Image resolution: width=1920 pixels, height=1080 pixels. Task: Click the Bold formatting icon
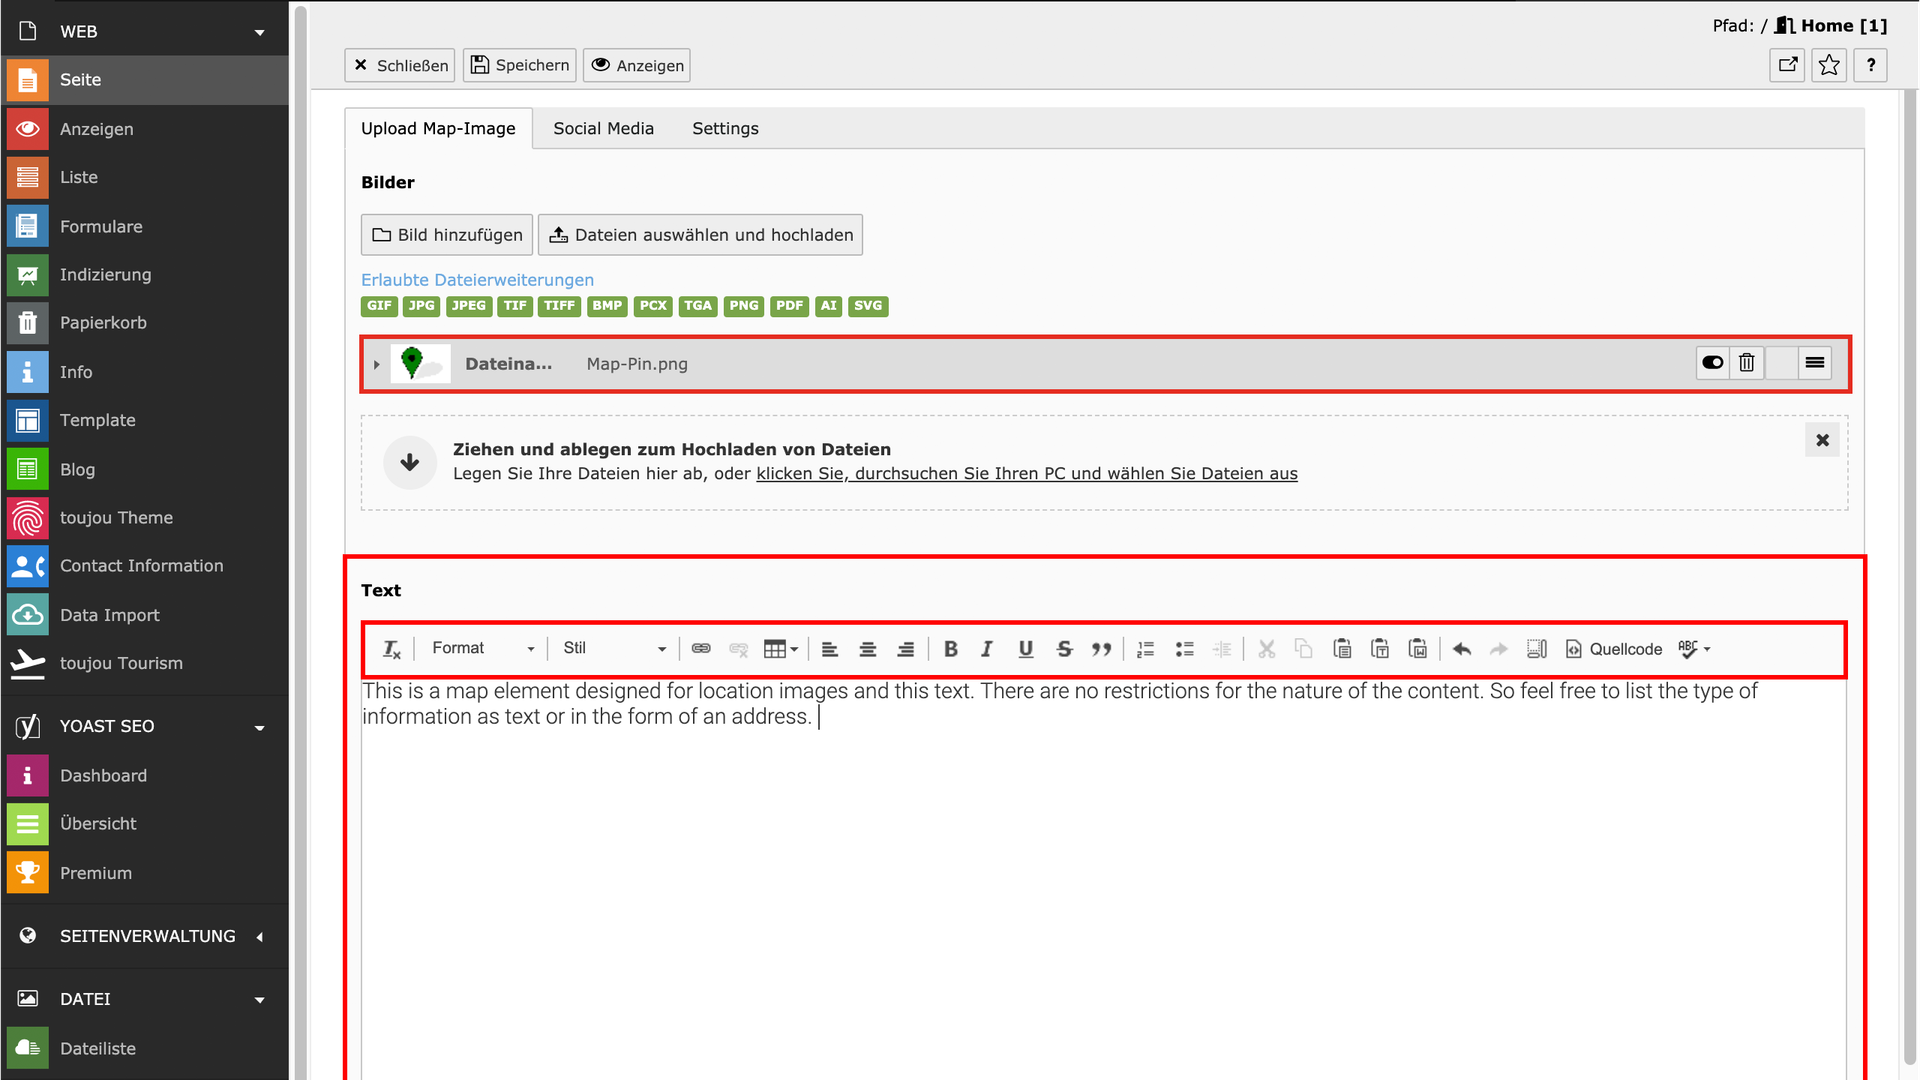pos(950,649)
